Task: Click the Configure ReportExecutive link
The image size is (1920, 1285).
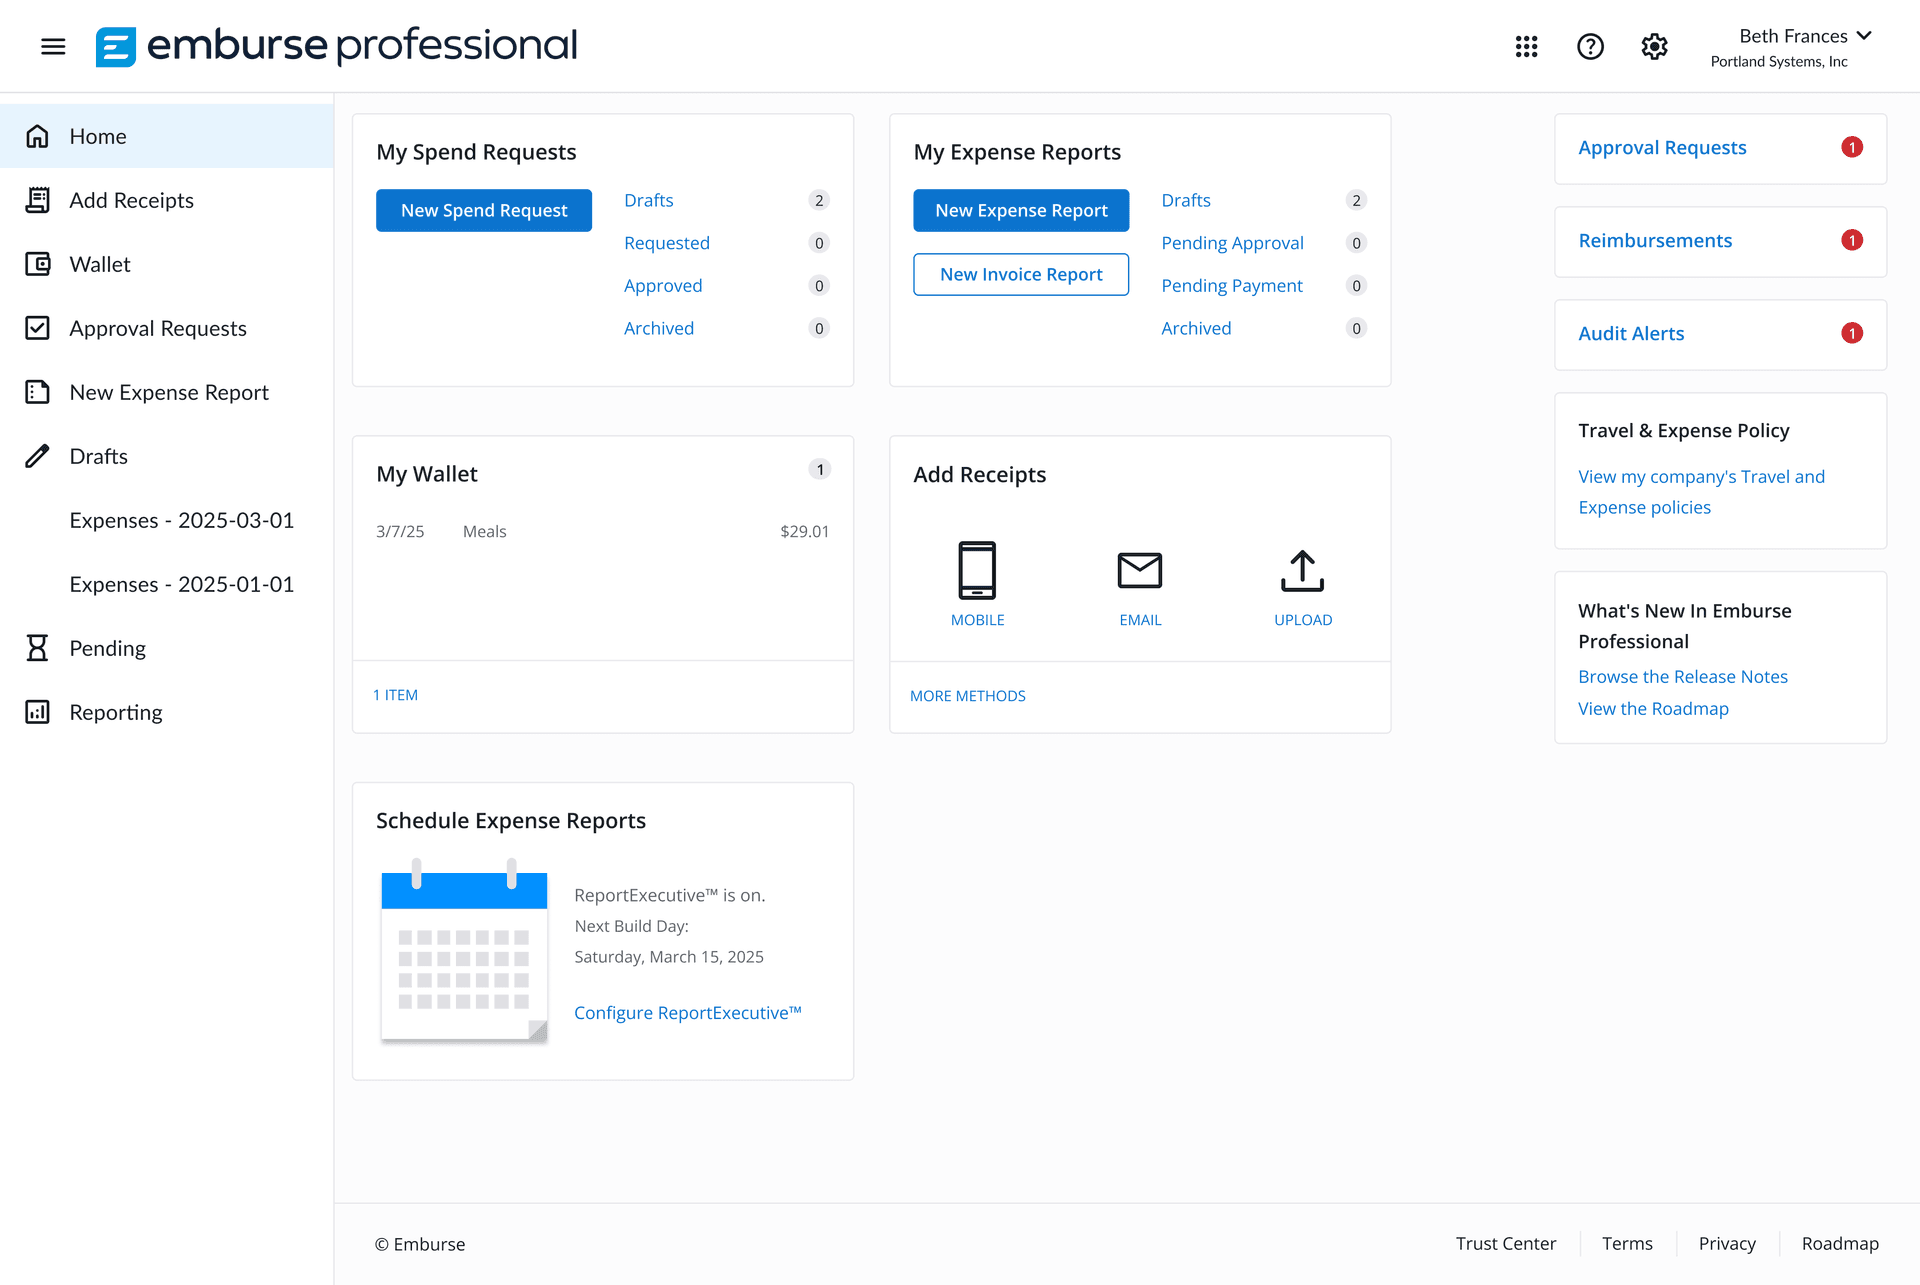Action: [x=687, y=1012]
